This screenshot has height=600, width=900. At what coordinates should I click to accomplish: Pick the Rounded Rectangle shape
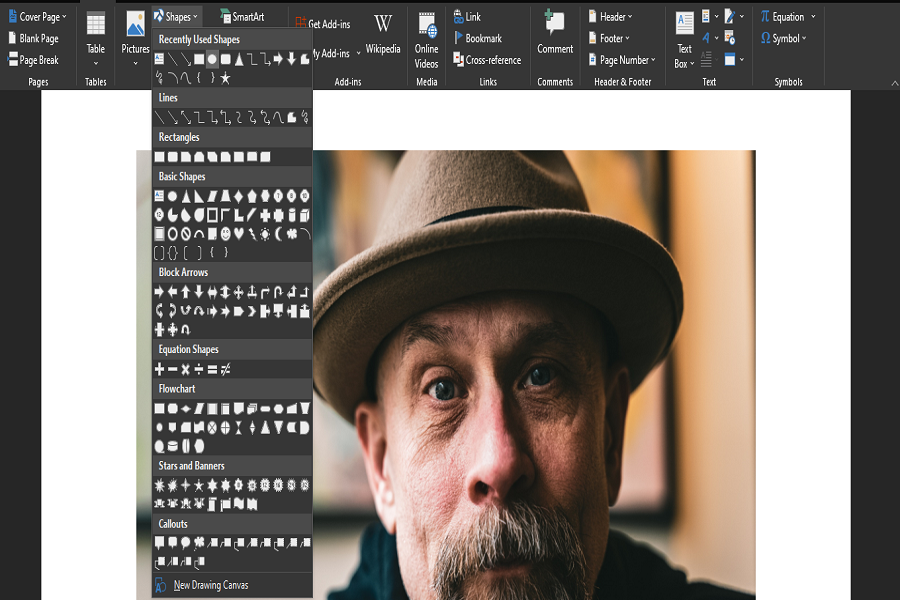[172, 156]
